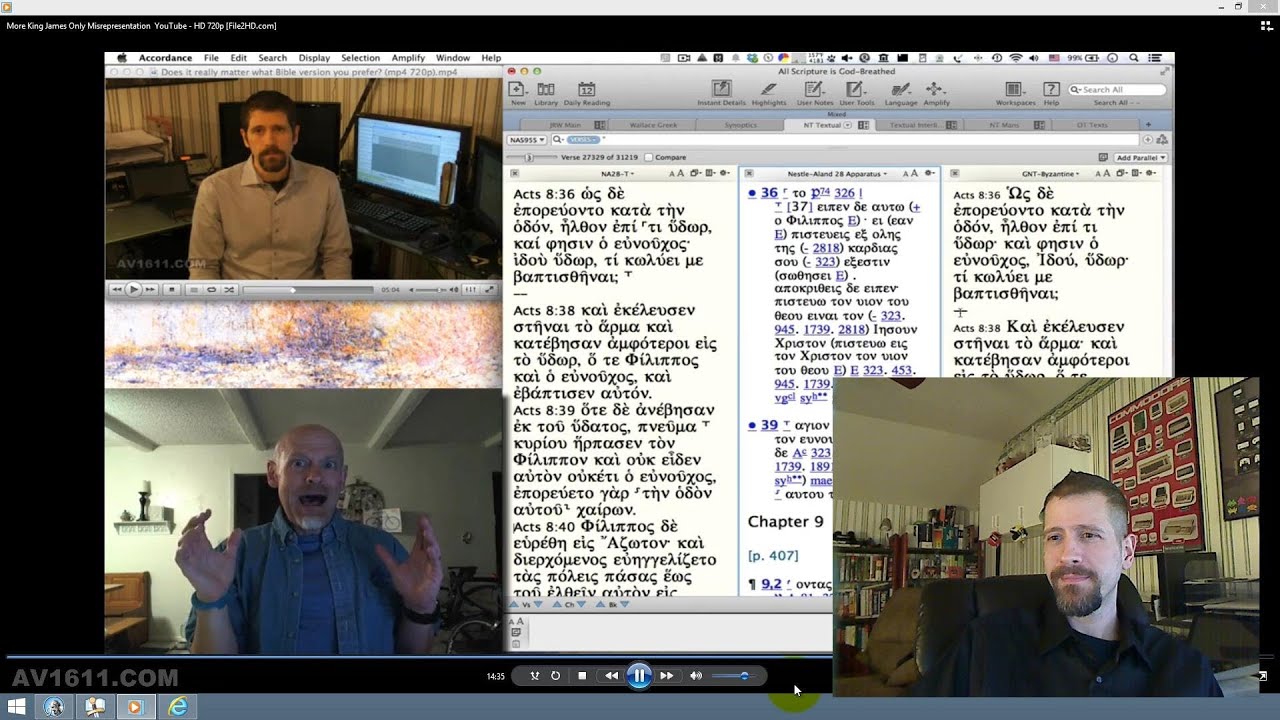Turn on shuffle in Windows Media Player
Viewport: 1280px width, 720px height.
(x=535, y=676)
